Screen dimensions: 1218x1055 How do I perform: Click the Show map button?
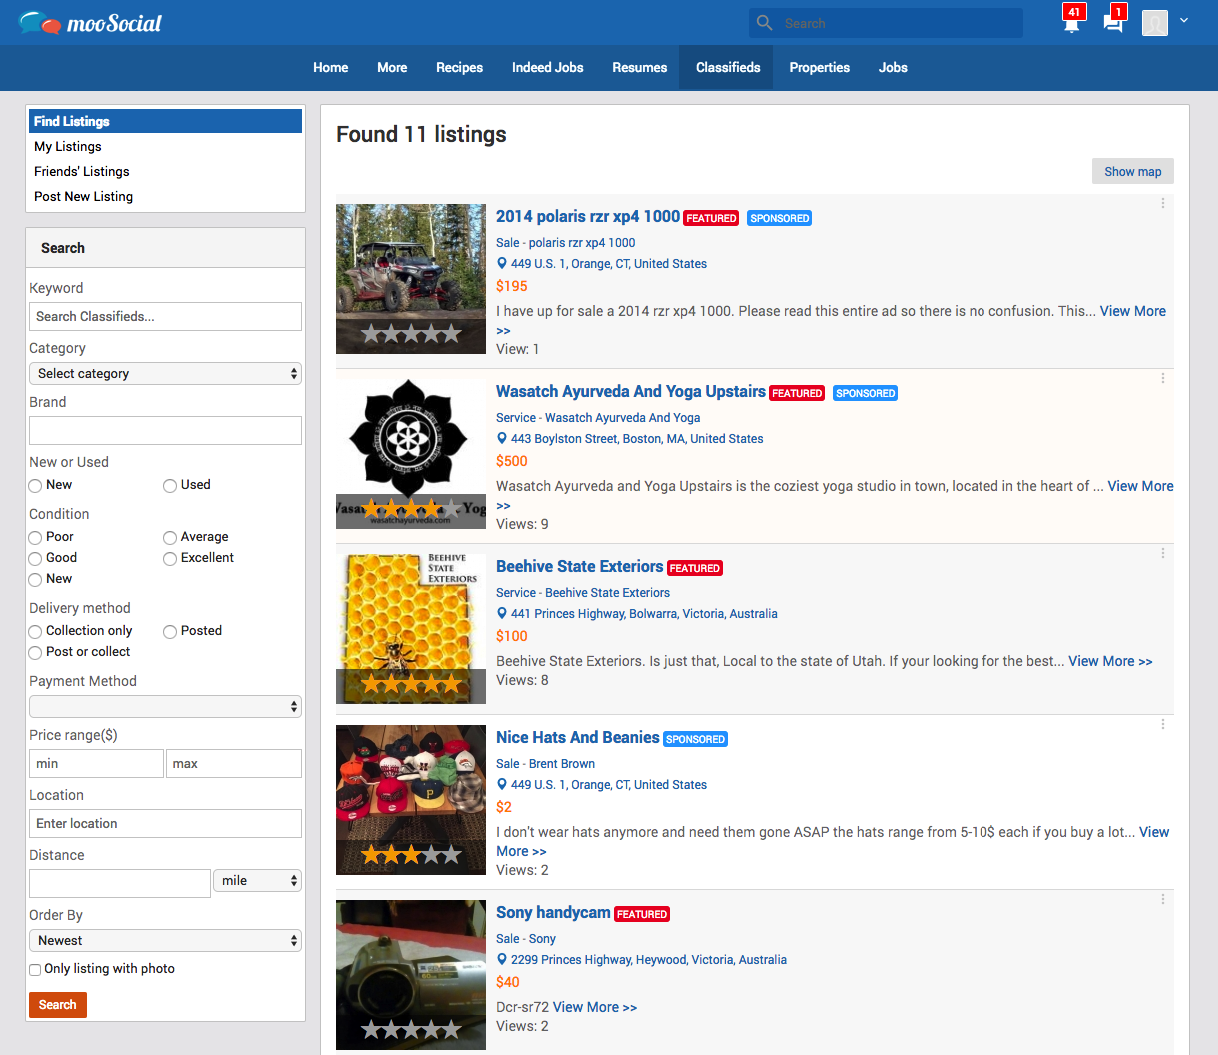point(1133,171)
